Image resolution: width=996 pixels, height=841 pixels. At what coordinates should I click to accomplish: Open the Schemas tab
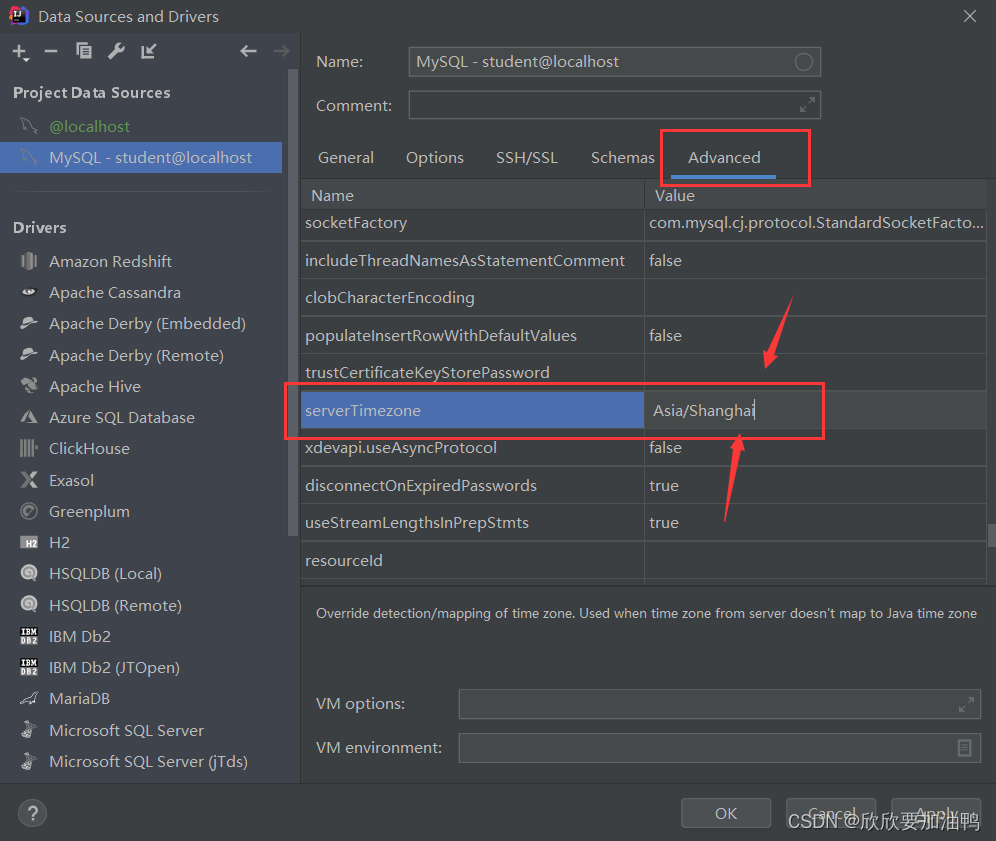[622, 158]
